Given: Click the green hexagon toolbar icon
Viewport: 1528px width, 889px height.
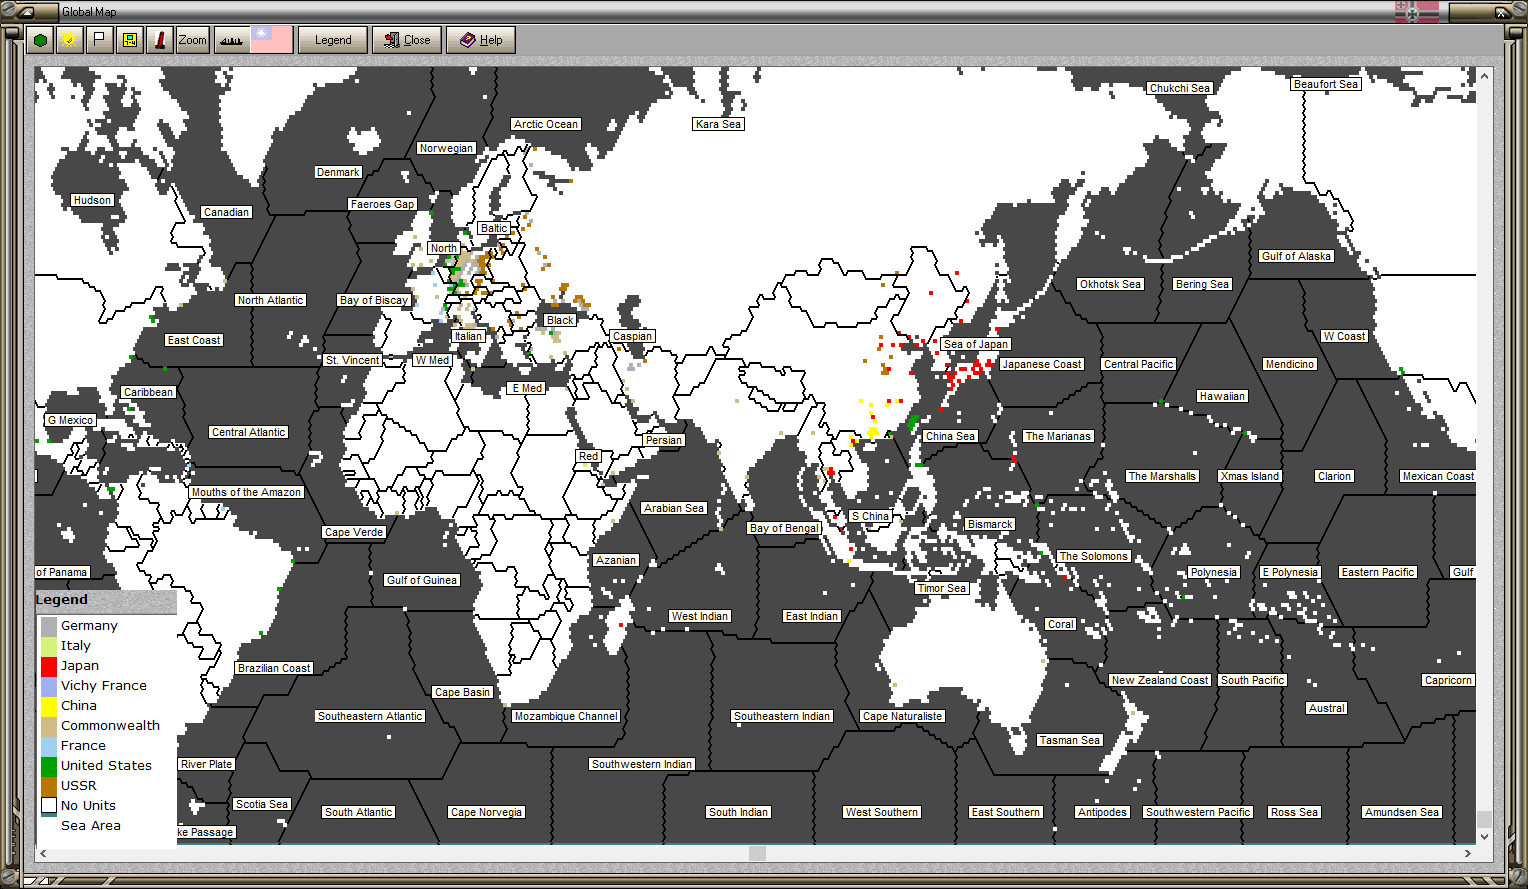Looking at the screenshot, I should [40, 40].
